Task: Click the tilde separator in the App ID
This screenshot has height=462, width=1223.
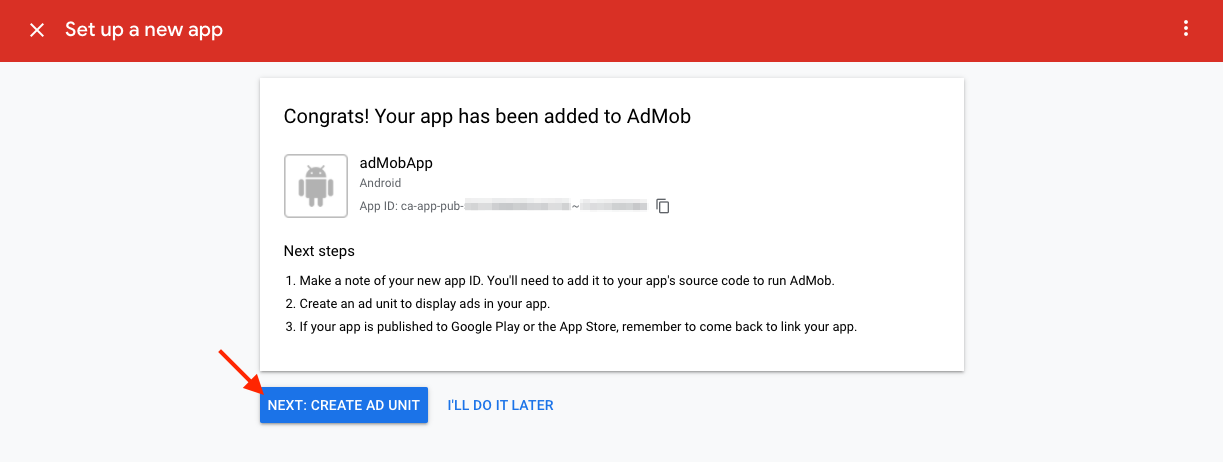Action: click(x=575, y=207)
